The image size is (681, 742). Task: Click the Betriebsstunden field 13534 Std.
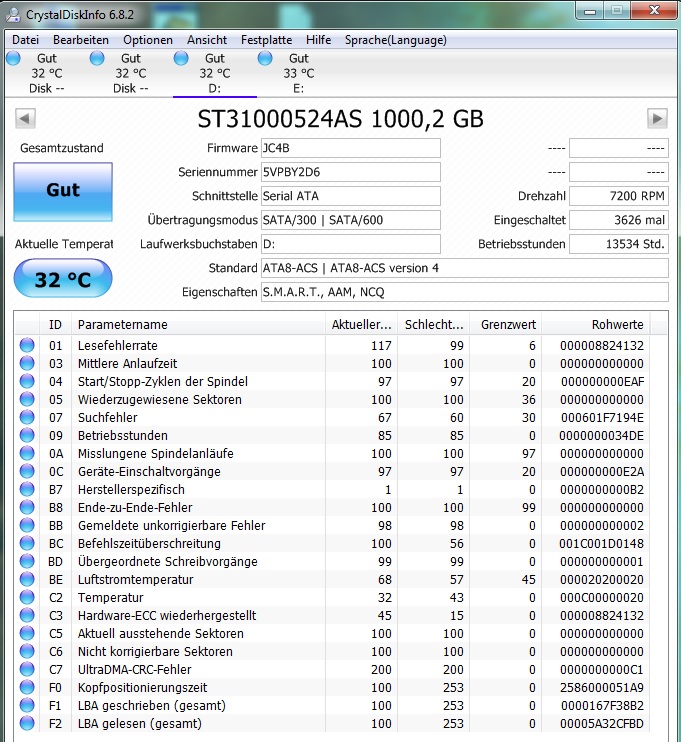click(619, 244)
